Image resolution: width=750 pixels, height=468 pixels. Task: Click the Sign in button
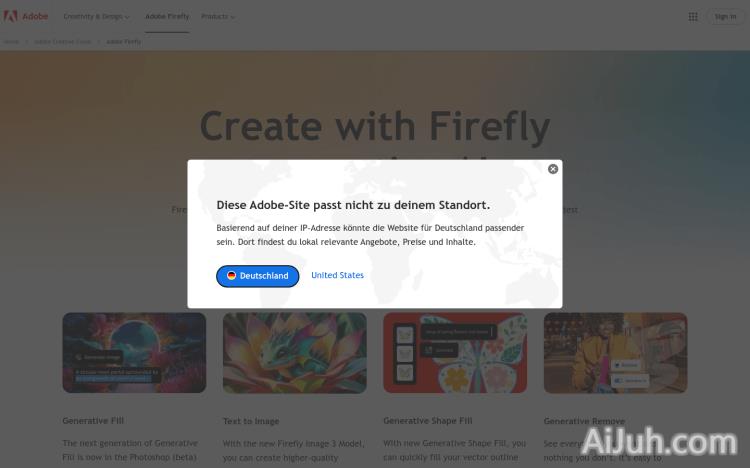pos(725,17)
